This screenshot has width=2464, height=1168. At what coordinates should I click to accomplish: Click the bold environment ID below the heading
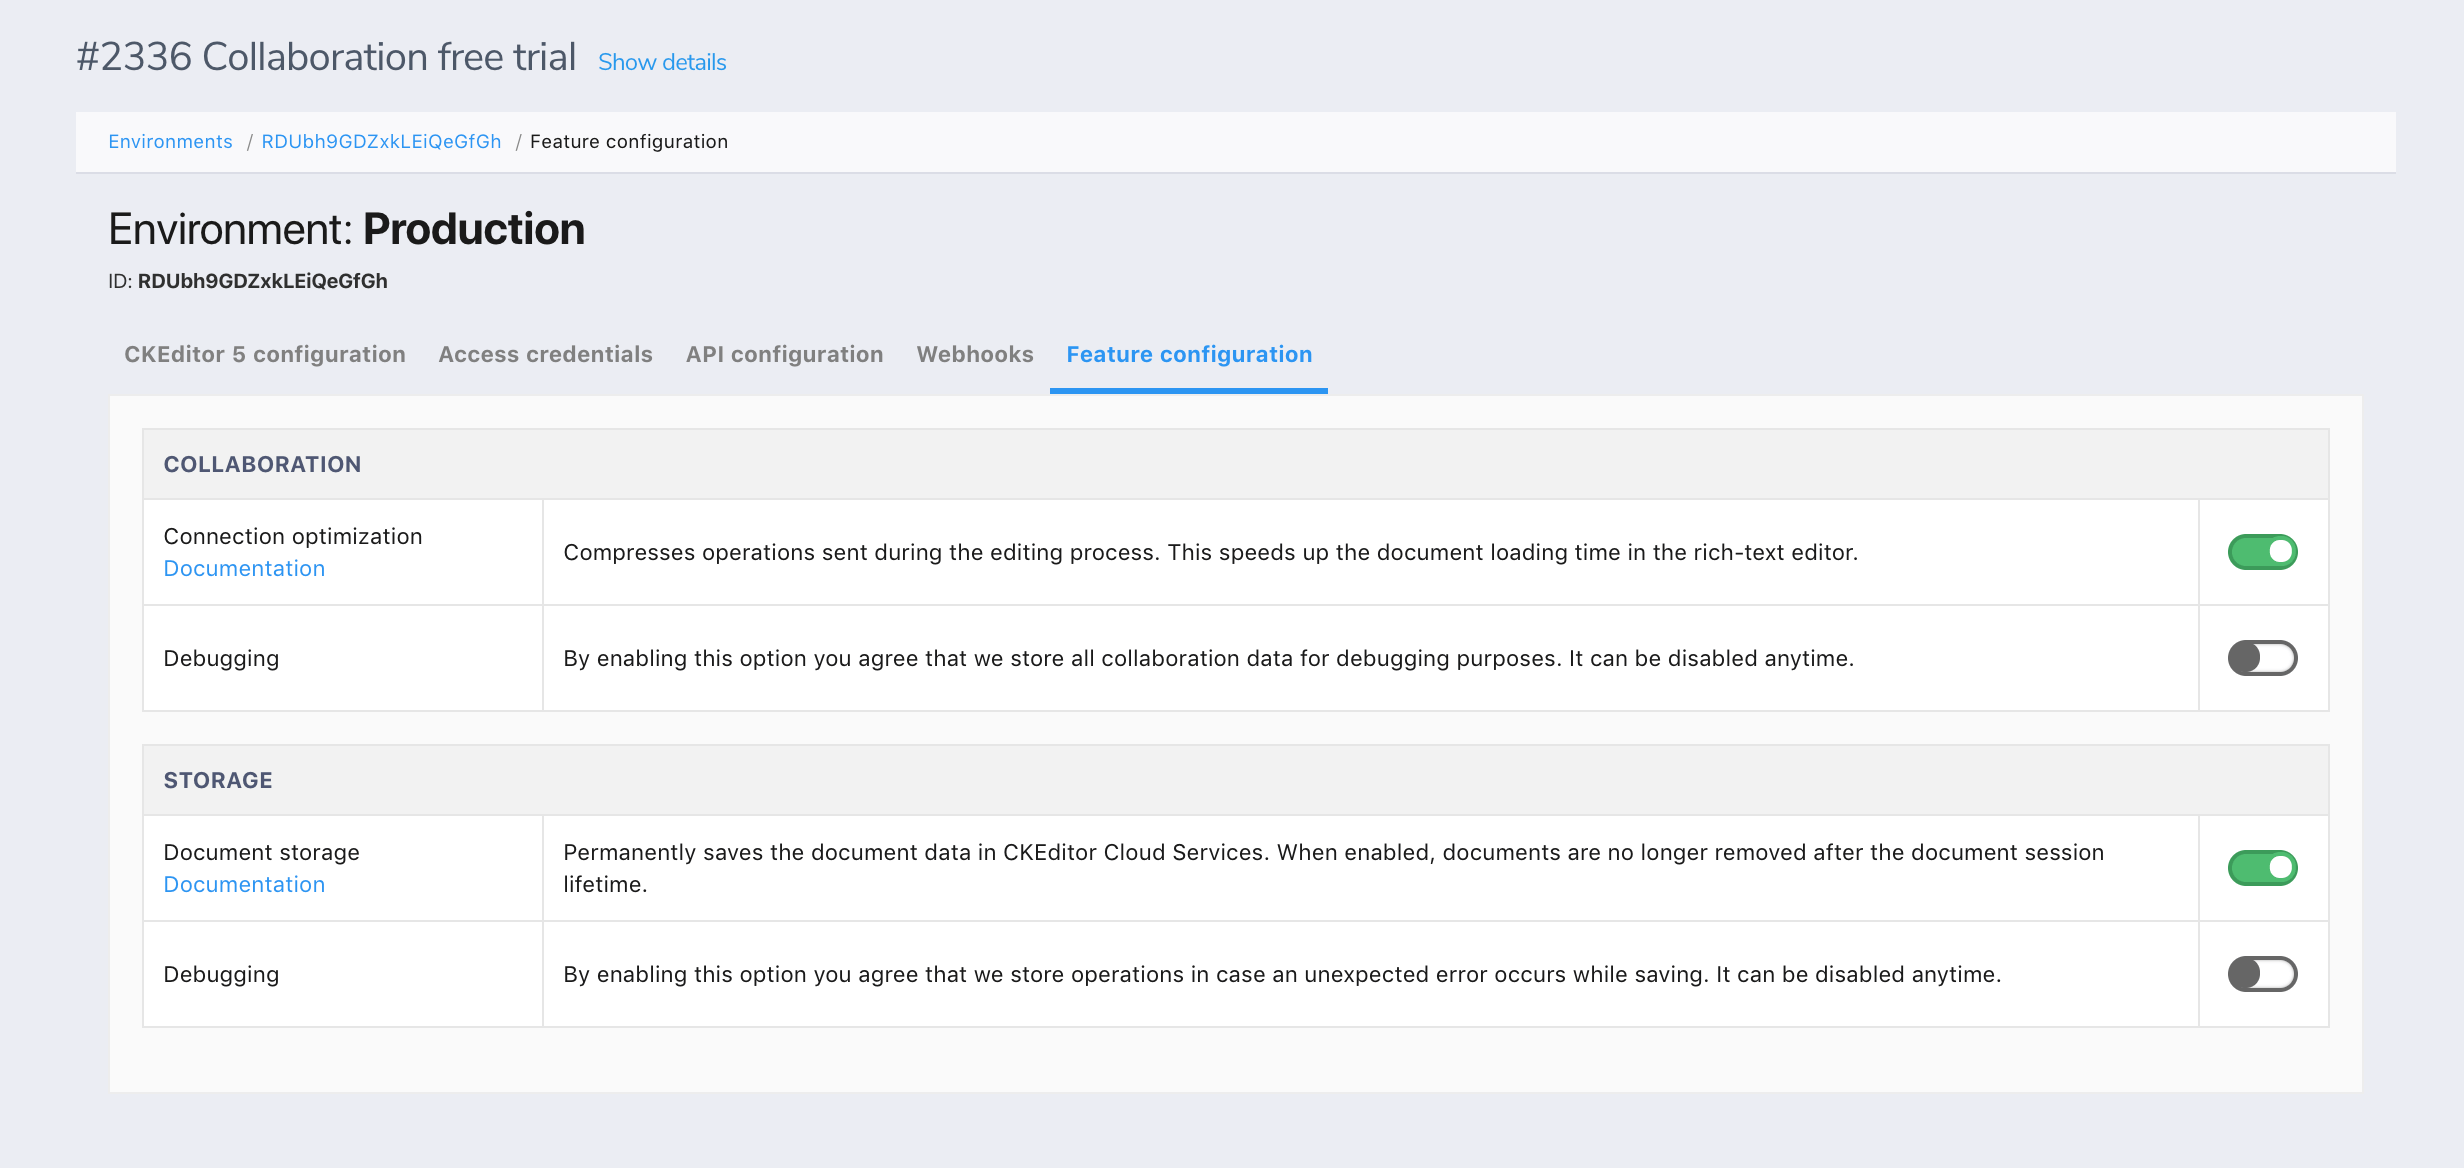[262, 282]
